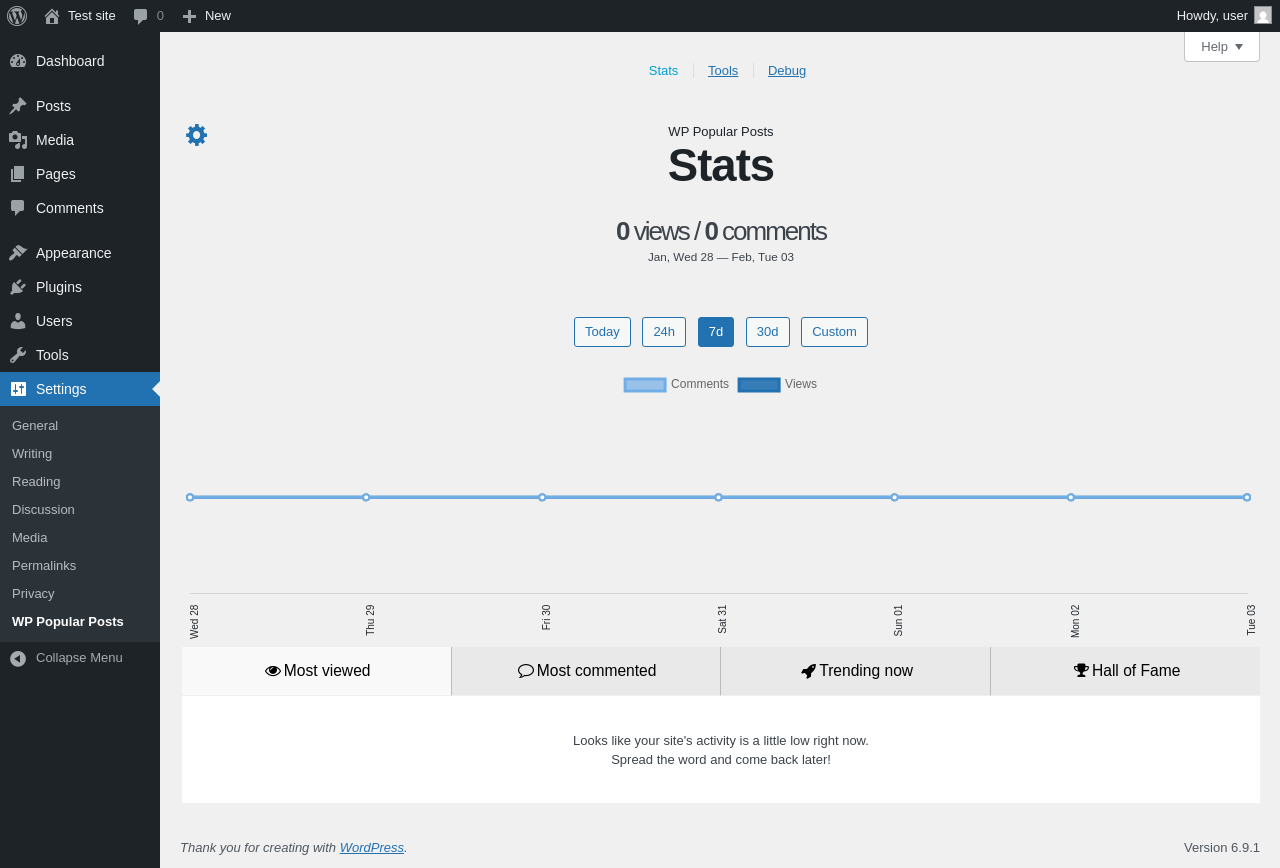The width and height of the screenshot is (1280, 868).
Task: Click the plus icon beside New
Action: (x=189, y=16)
